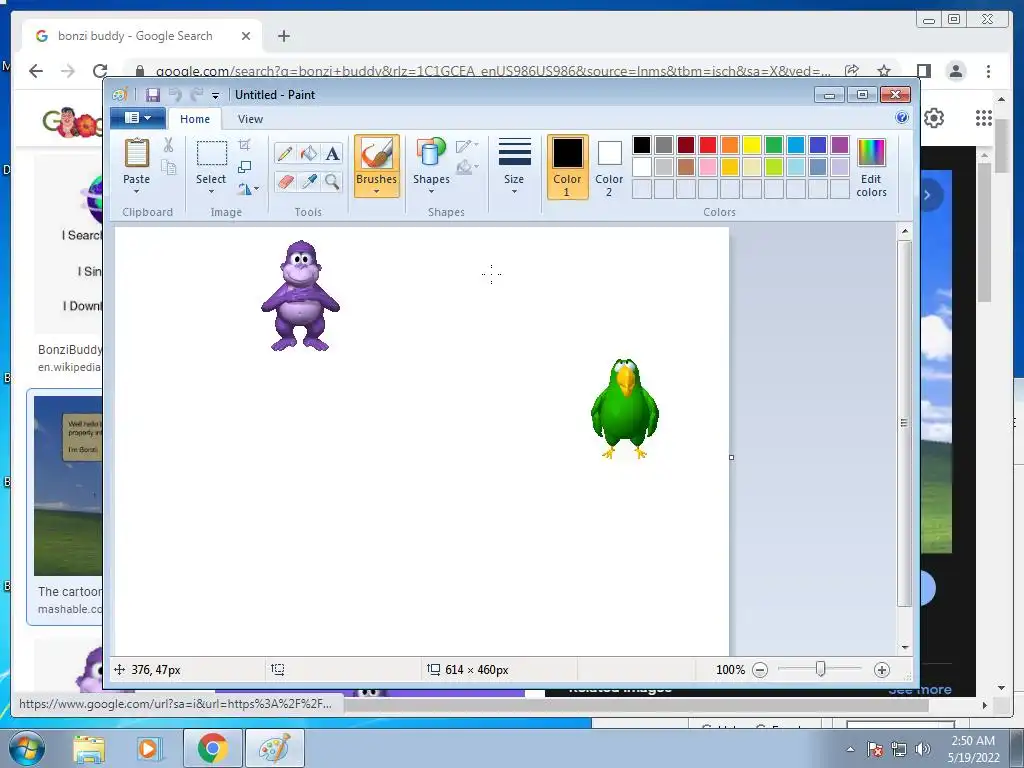Click the Select rectangle icon
The width and height of the screenshot is (1024, 768).
212,153
